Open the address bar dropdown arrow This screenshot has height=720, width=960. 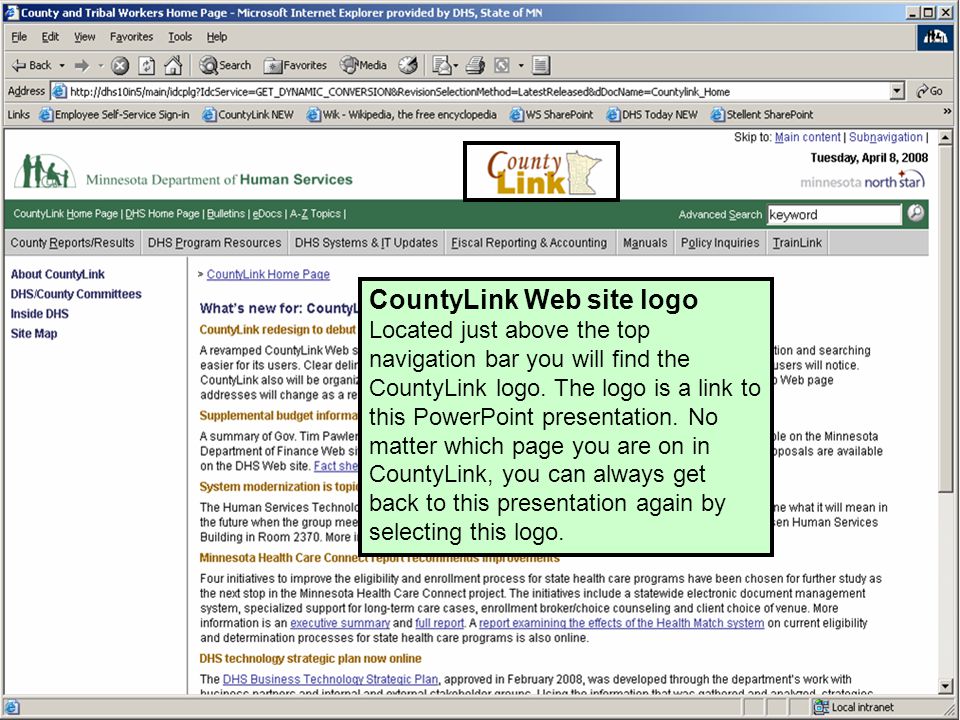coord(897,91)
